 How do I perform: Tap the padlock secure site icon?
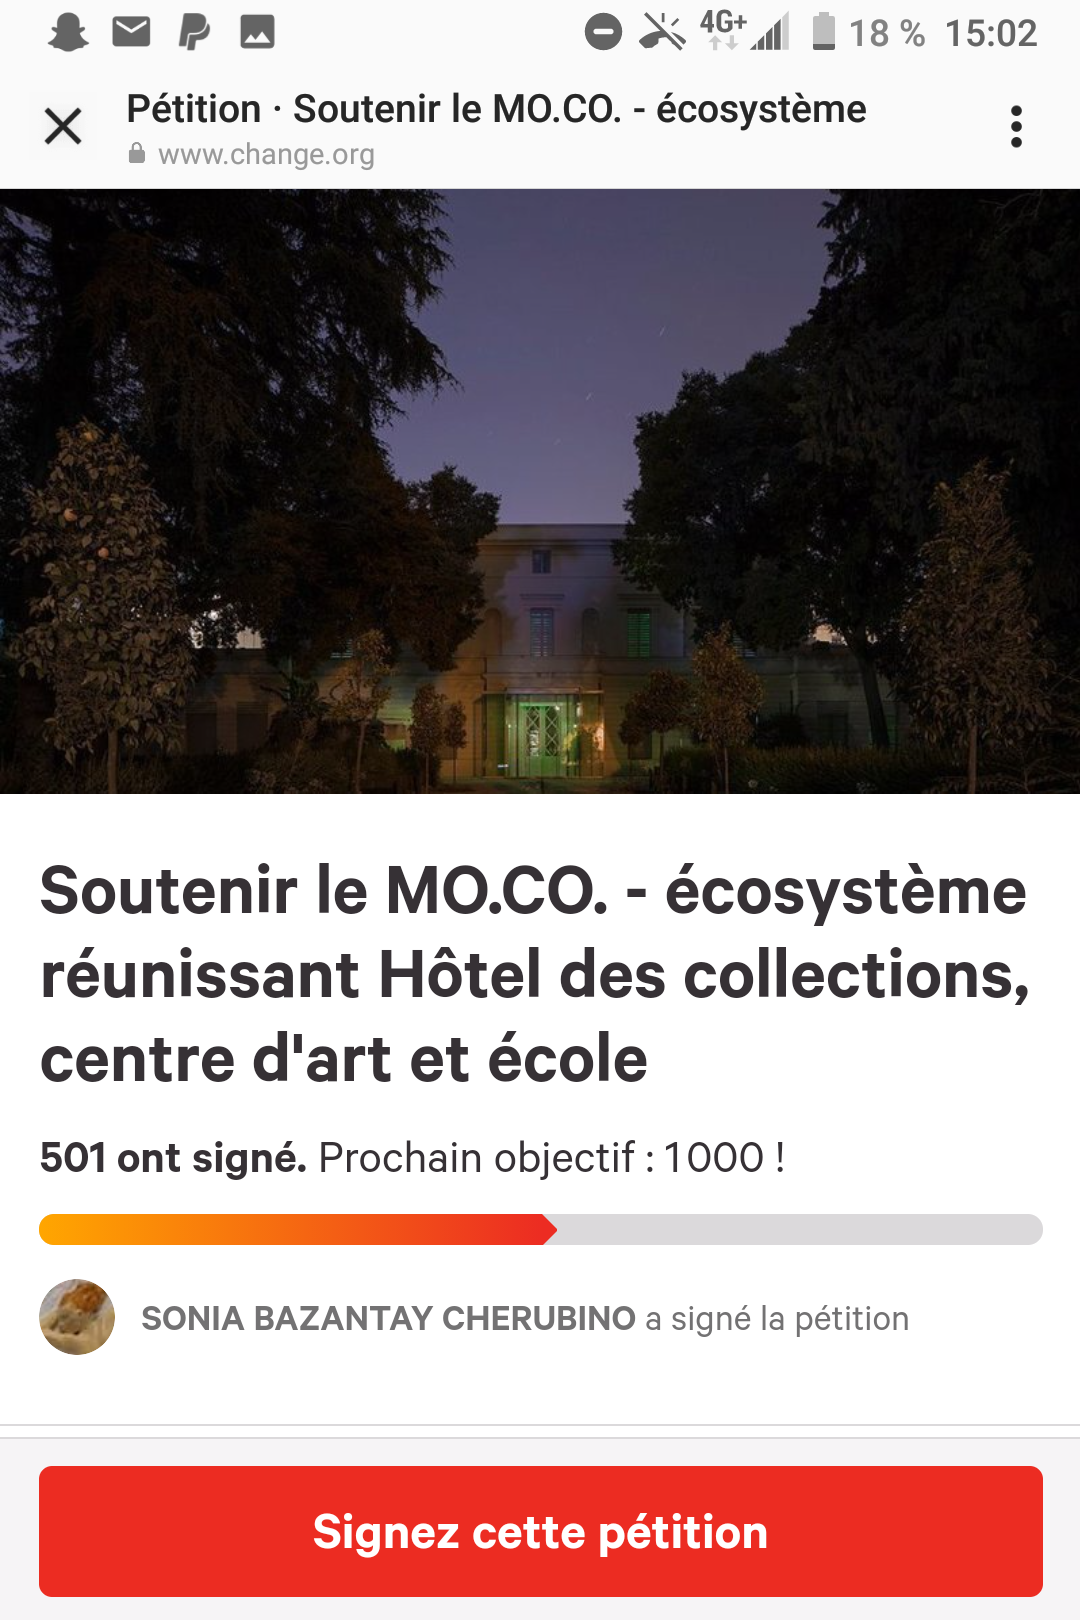pos(137,154)
